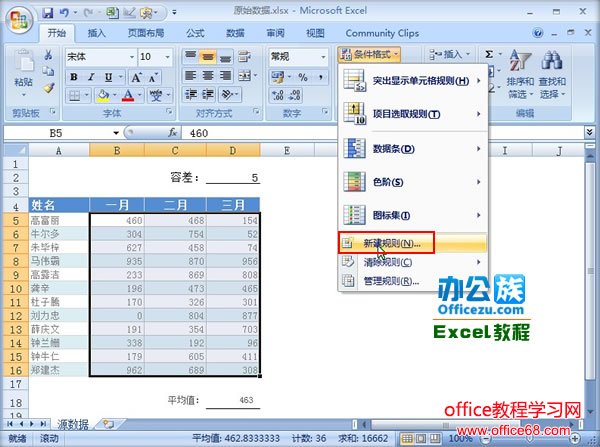The width and height of the screenshot is (600, 447).
Task: Toggle bold formatting
Action: [74, 77]
